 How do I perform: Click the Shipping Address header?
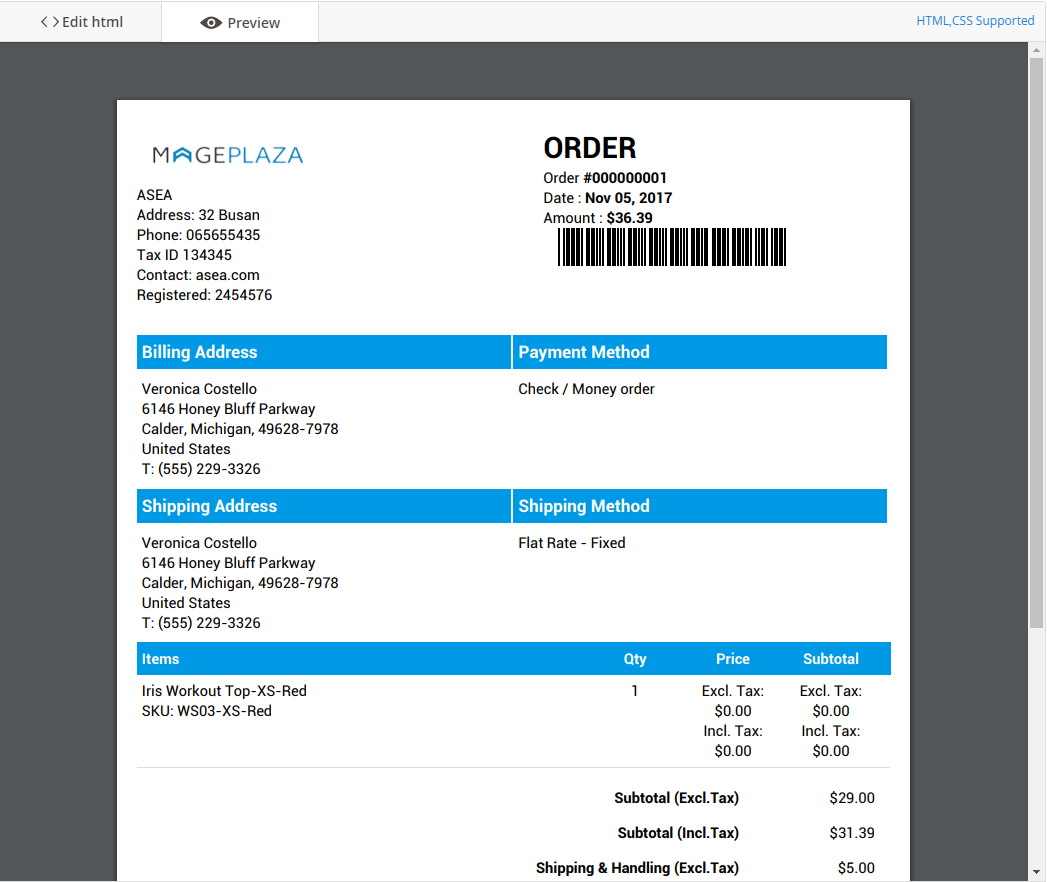pyautogui.click(x=209, y=506)
